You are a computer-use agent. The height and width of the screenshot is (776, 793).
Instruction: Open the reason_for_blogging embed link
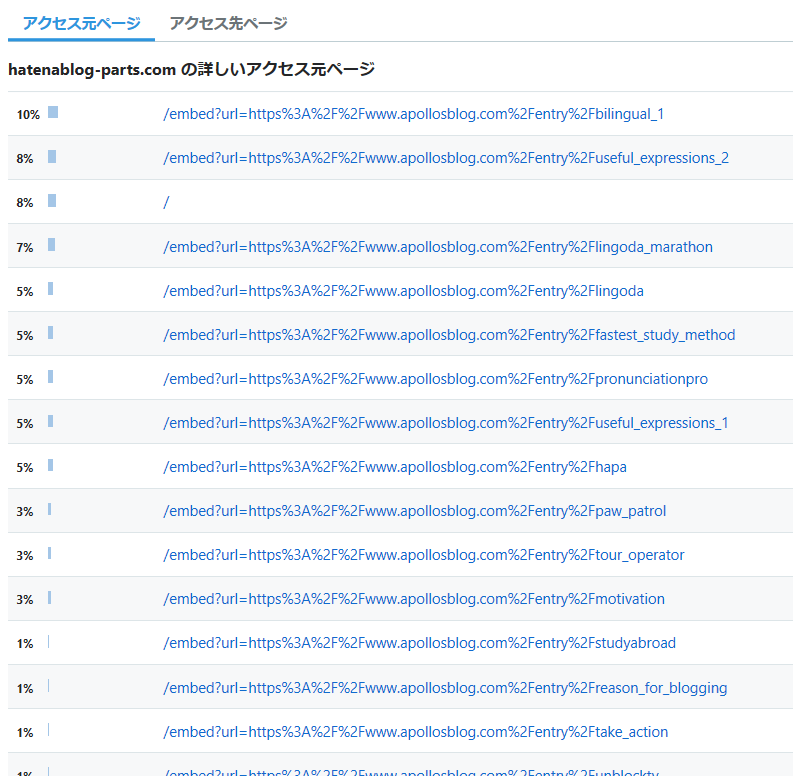point(445,688)
